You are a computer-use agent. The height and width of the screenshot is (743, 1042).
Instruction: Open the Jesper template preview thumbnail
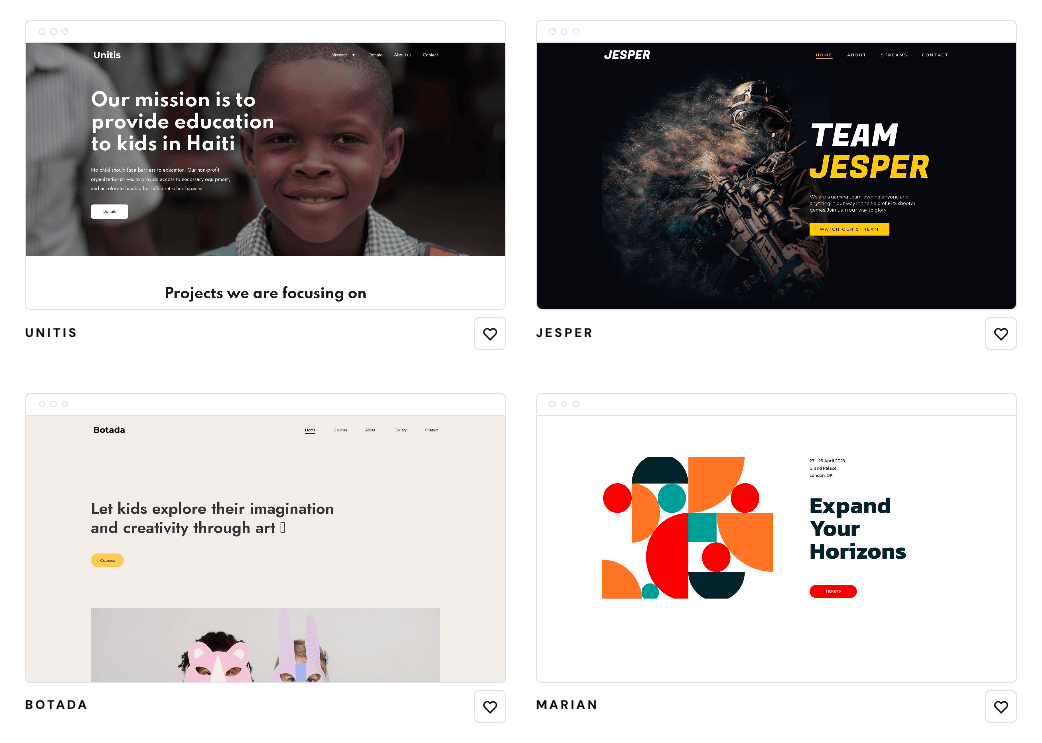pyautogui.click(x=776, y=165)
